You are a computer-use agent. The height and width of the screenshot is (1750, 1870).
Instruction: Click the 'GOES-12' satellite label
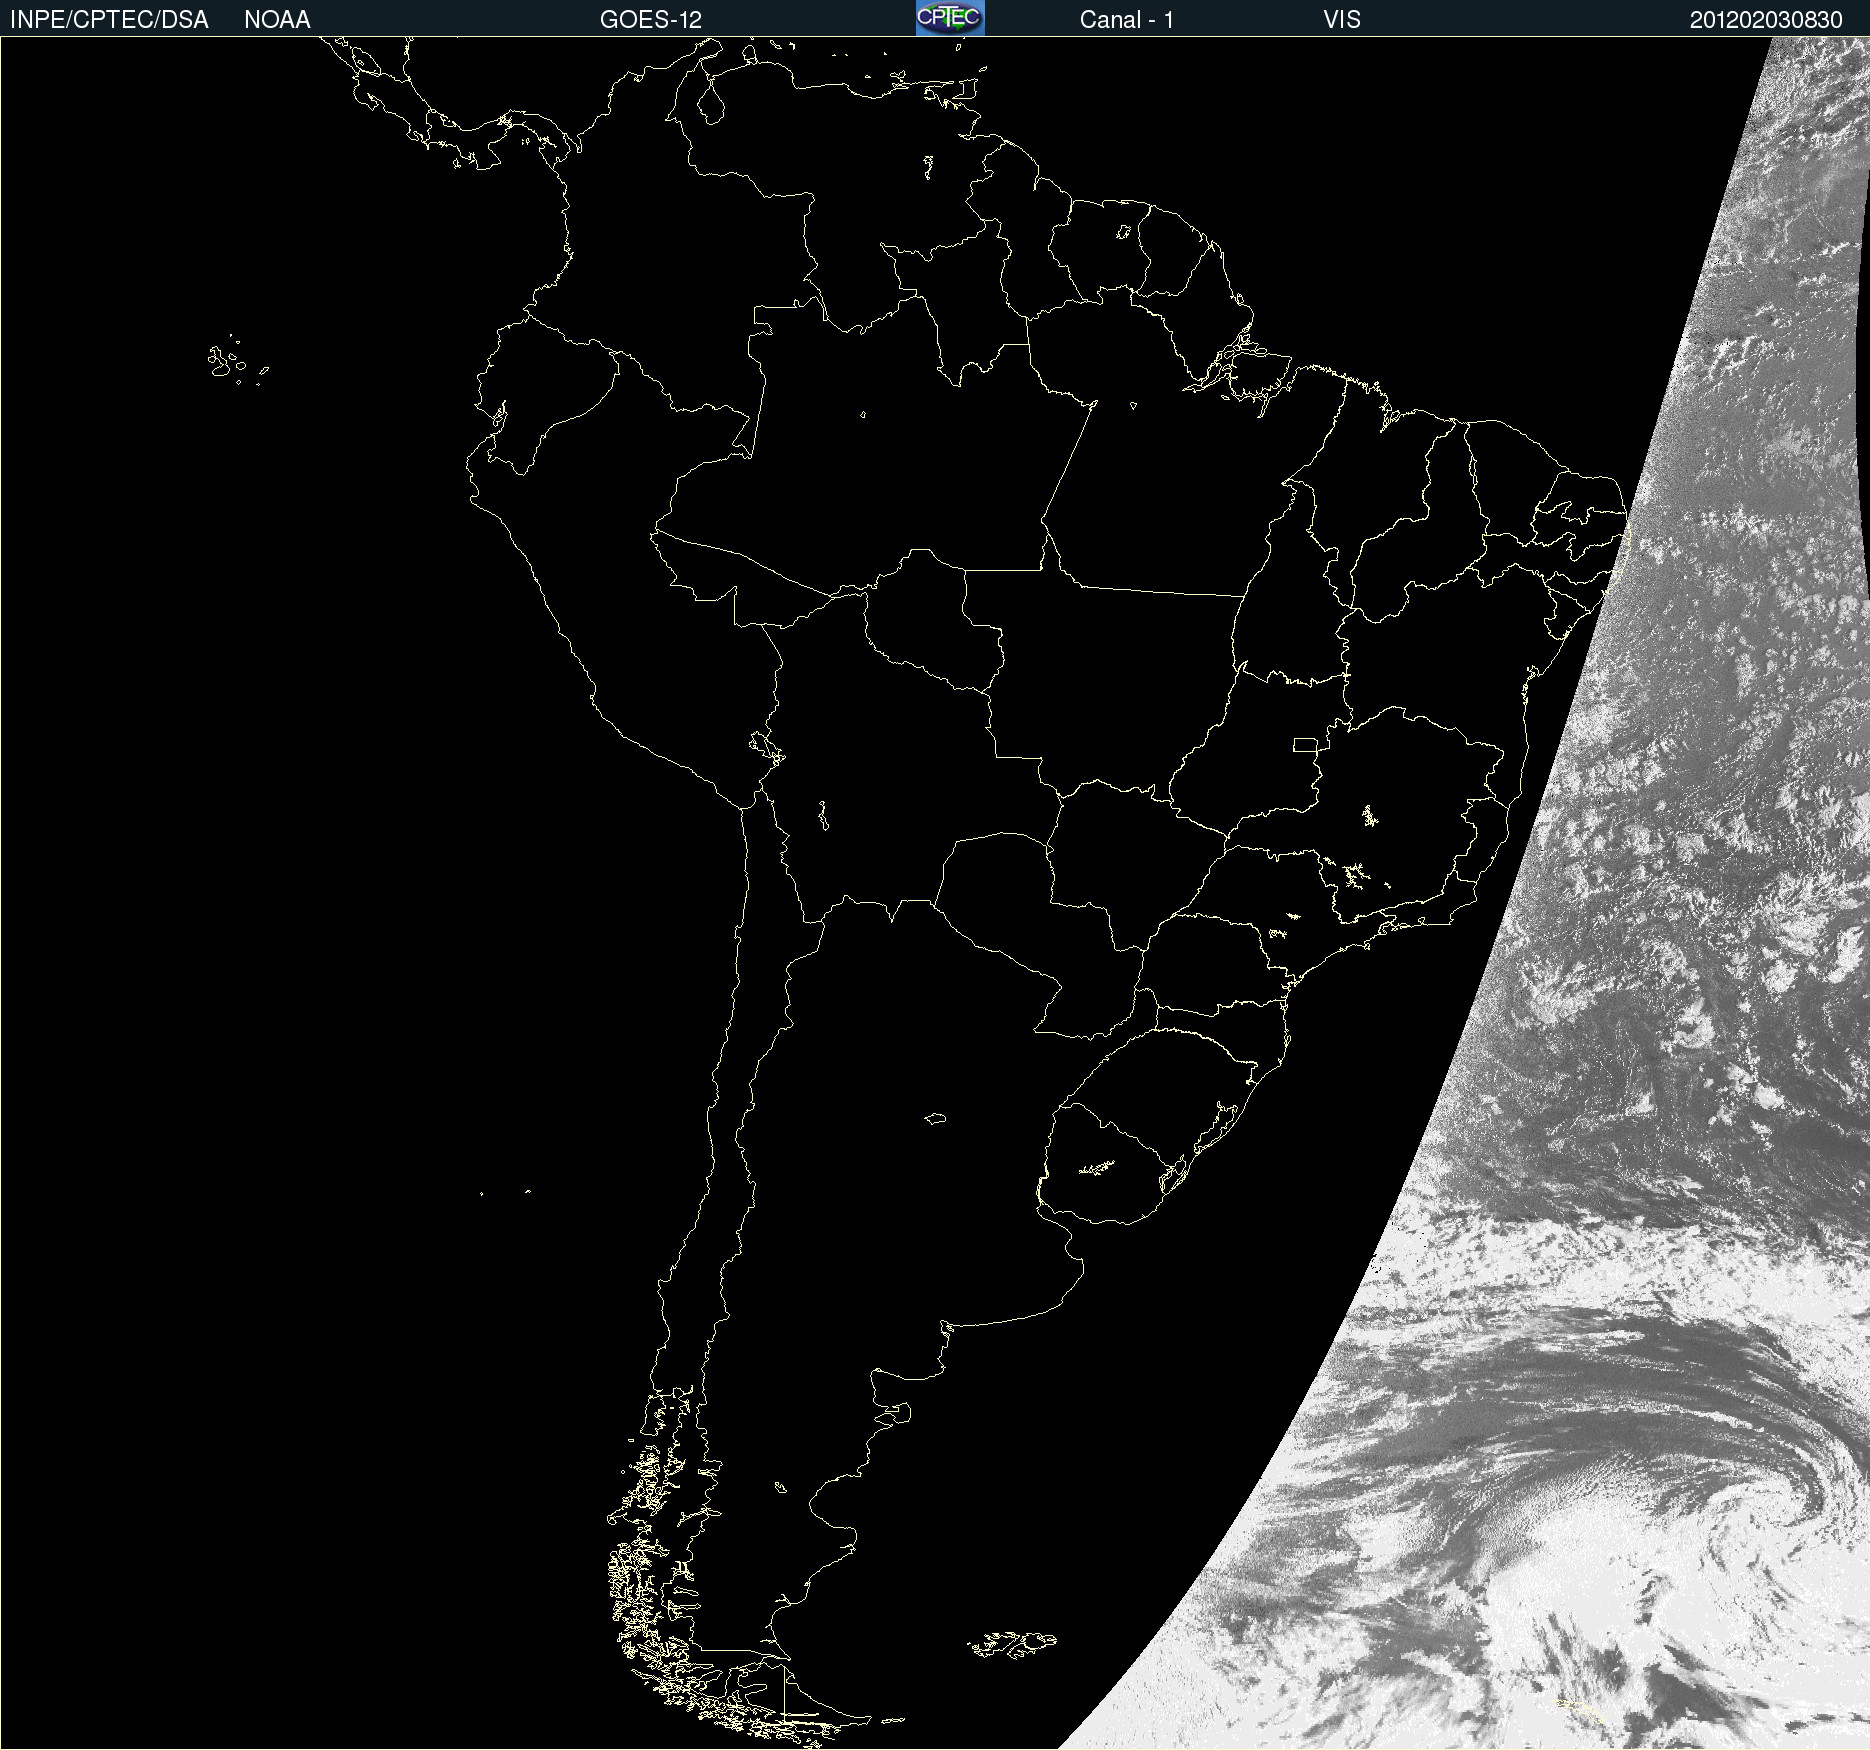651,20
